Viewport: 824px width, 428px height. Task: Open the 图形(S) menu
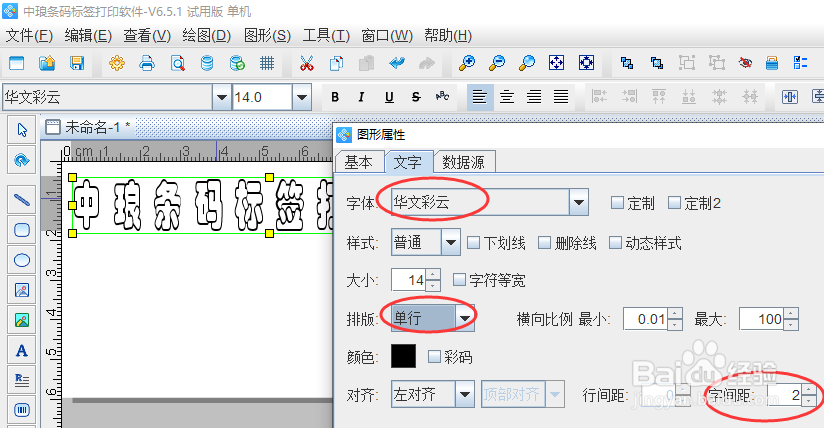tap(267, 36)
